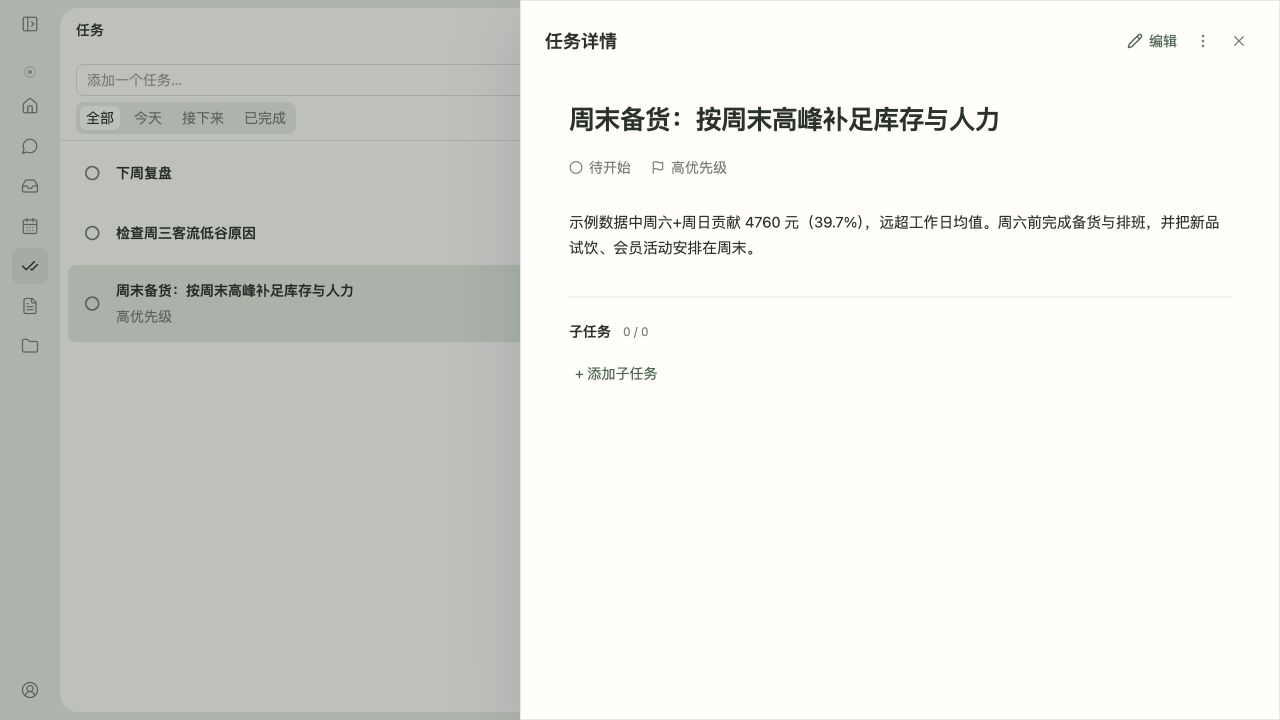Open the chat bubble icon in sidebar
Image resolution: width=1280 pixels, height=720 pixels.
(30, 146)
